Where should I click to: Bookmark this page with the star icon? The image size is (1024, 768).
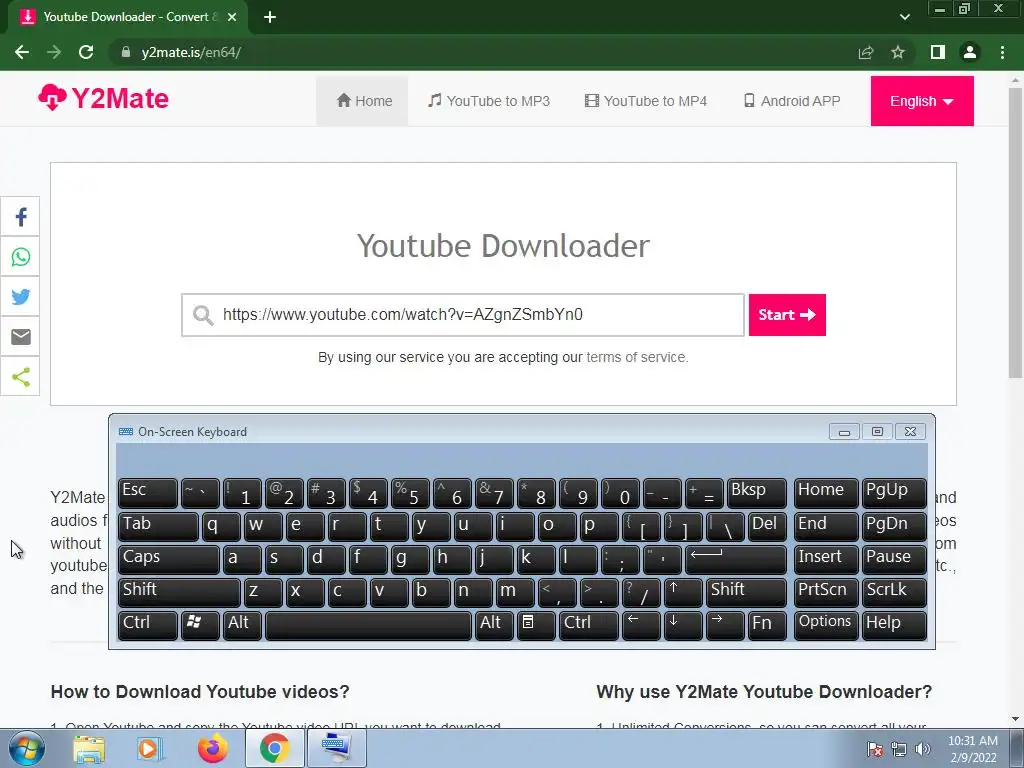[898, 52]
